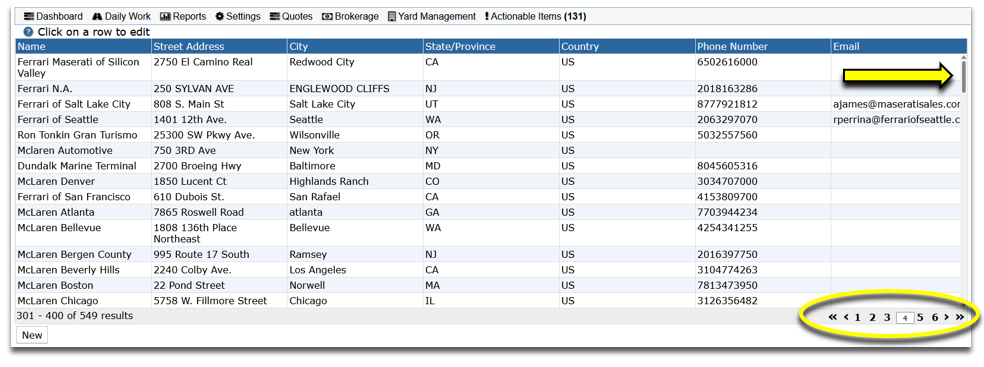Go to results page 1
The image size is (984, 367).
pos(857,317)
